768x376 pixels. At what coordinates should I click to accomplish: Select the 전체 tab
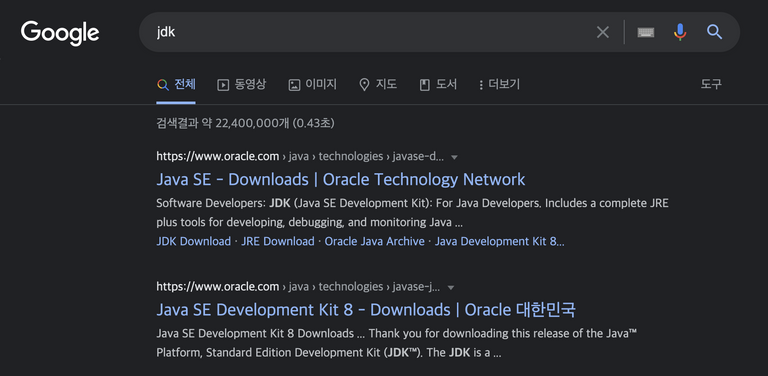pyautogui.click(x=176, y=85)
